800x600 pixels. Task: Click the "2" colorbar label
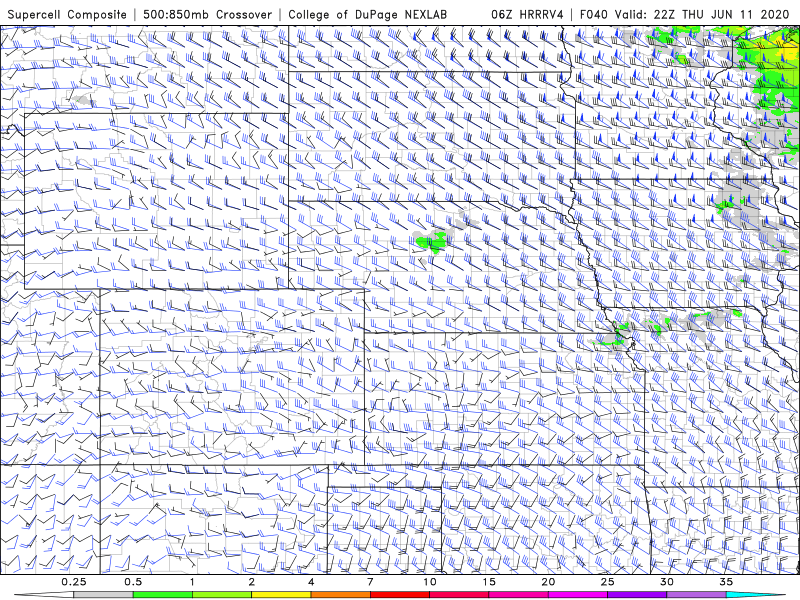tap(252, 582)
